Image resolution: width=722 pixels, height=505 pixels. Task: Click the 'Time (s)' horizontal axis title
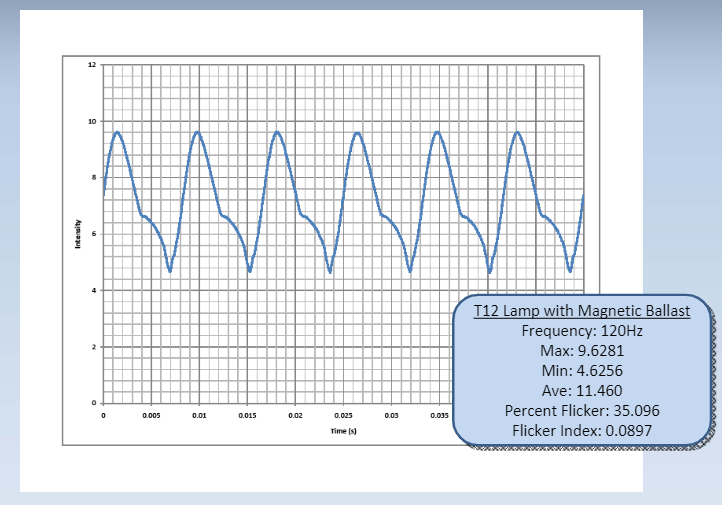(x=344, y=431)
